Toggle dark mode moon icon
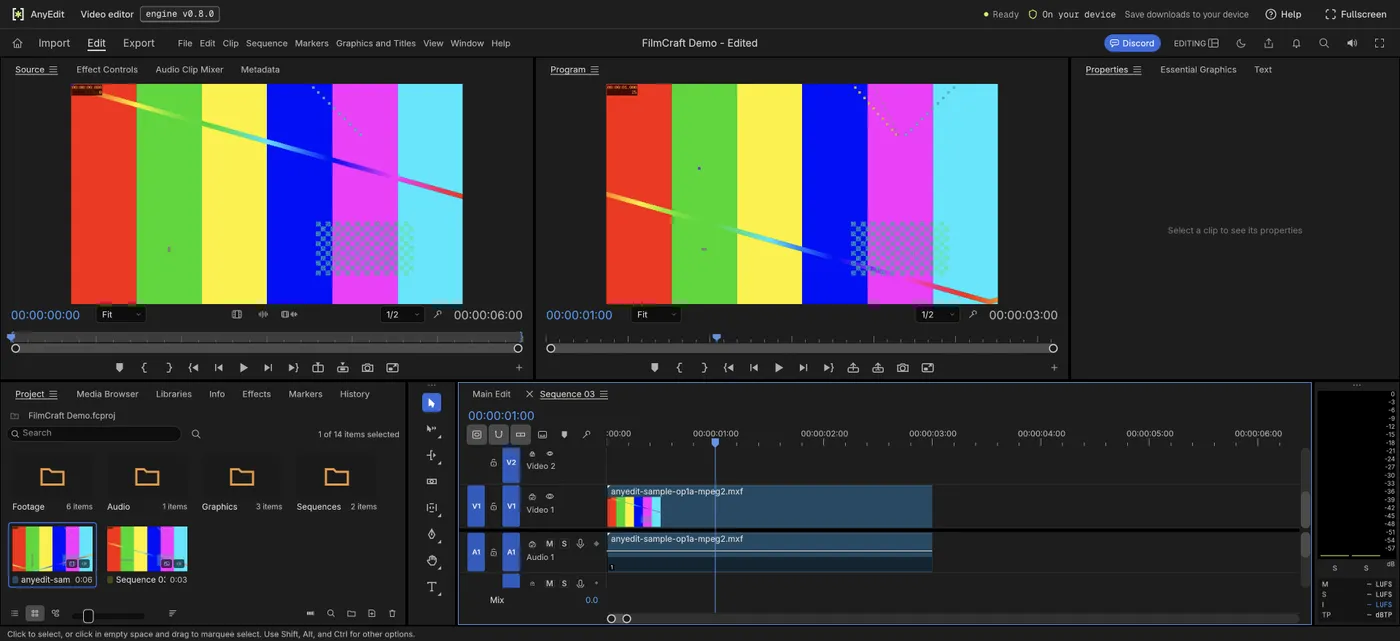 pyautogui.click(x=1241, y=43)
